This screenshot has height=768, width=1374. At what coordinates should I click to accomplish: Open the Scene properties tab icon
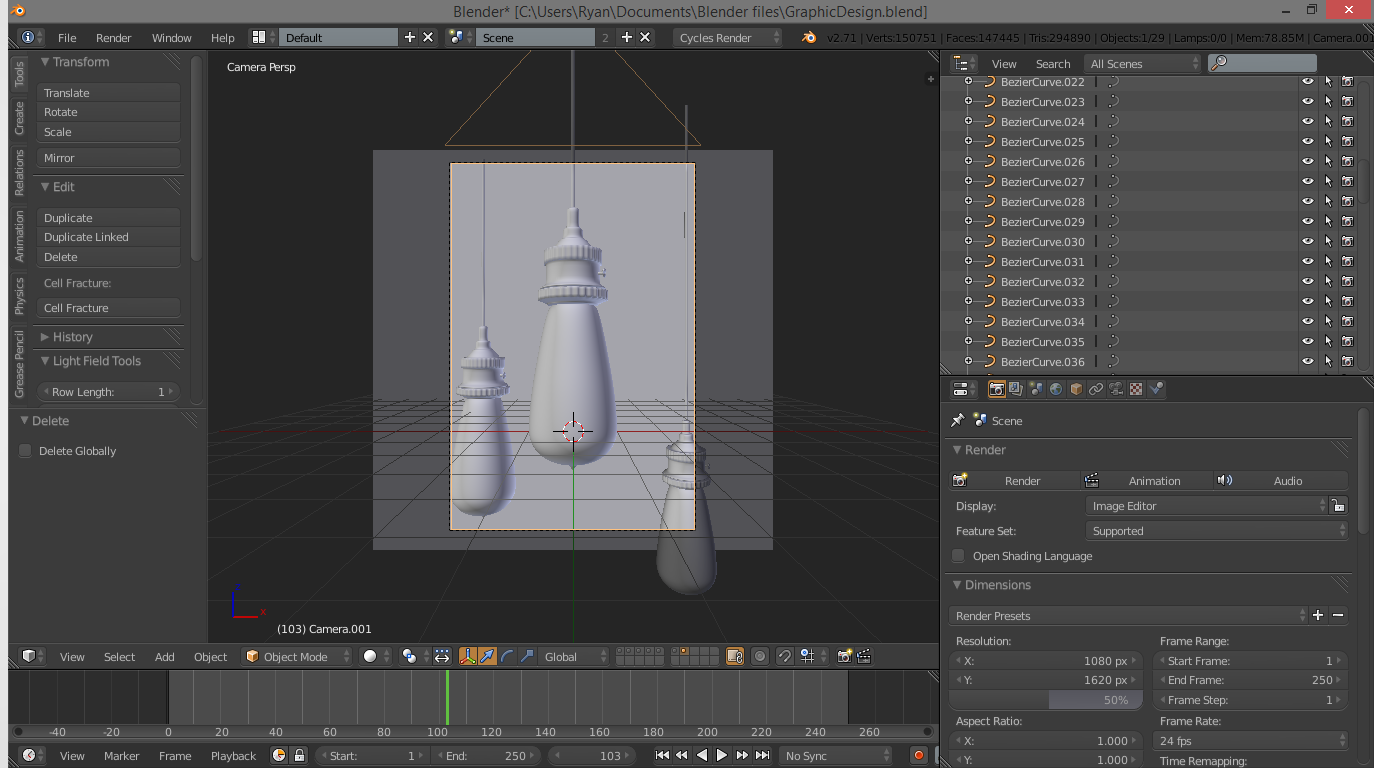(1036, 389)
